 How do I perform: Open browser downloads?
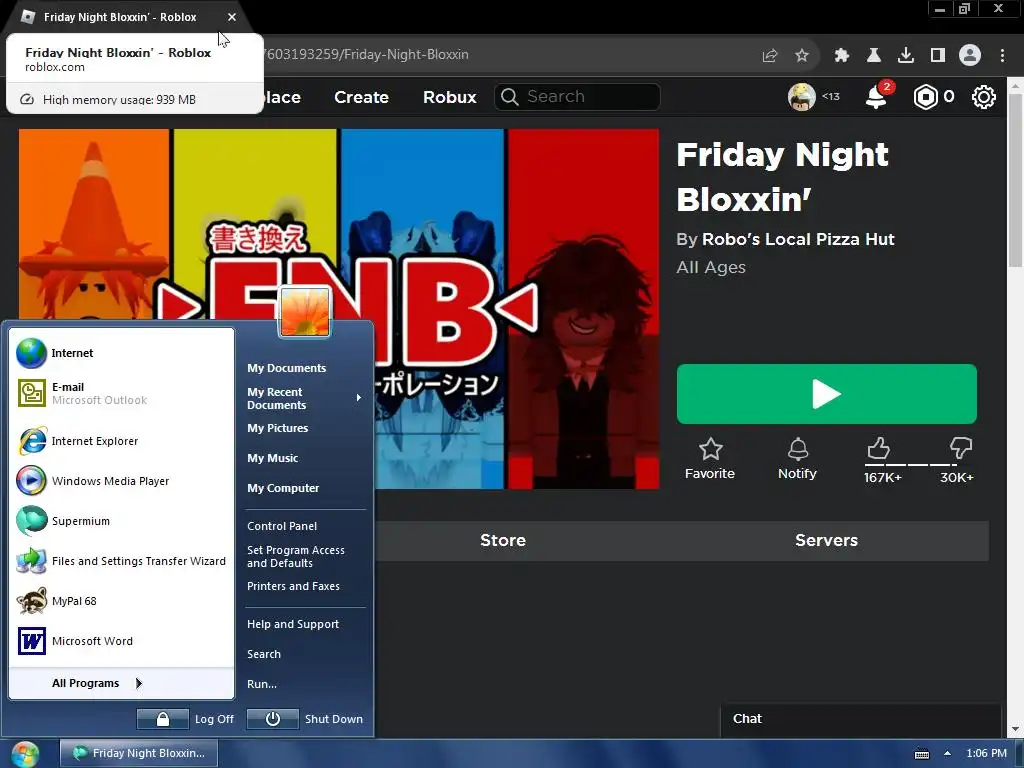pos(906,56)
